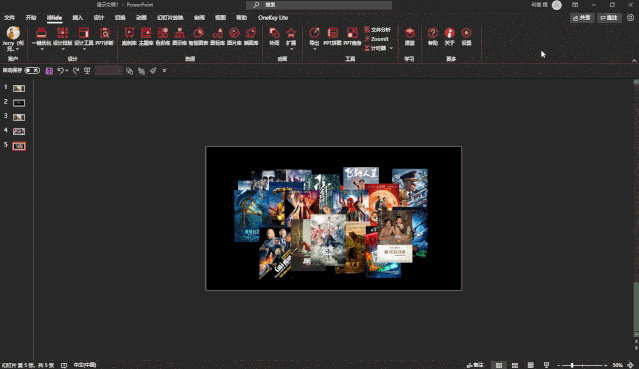Click the smiley feedback icon top right

click(630, 18)
